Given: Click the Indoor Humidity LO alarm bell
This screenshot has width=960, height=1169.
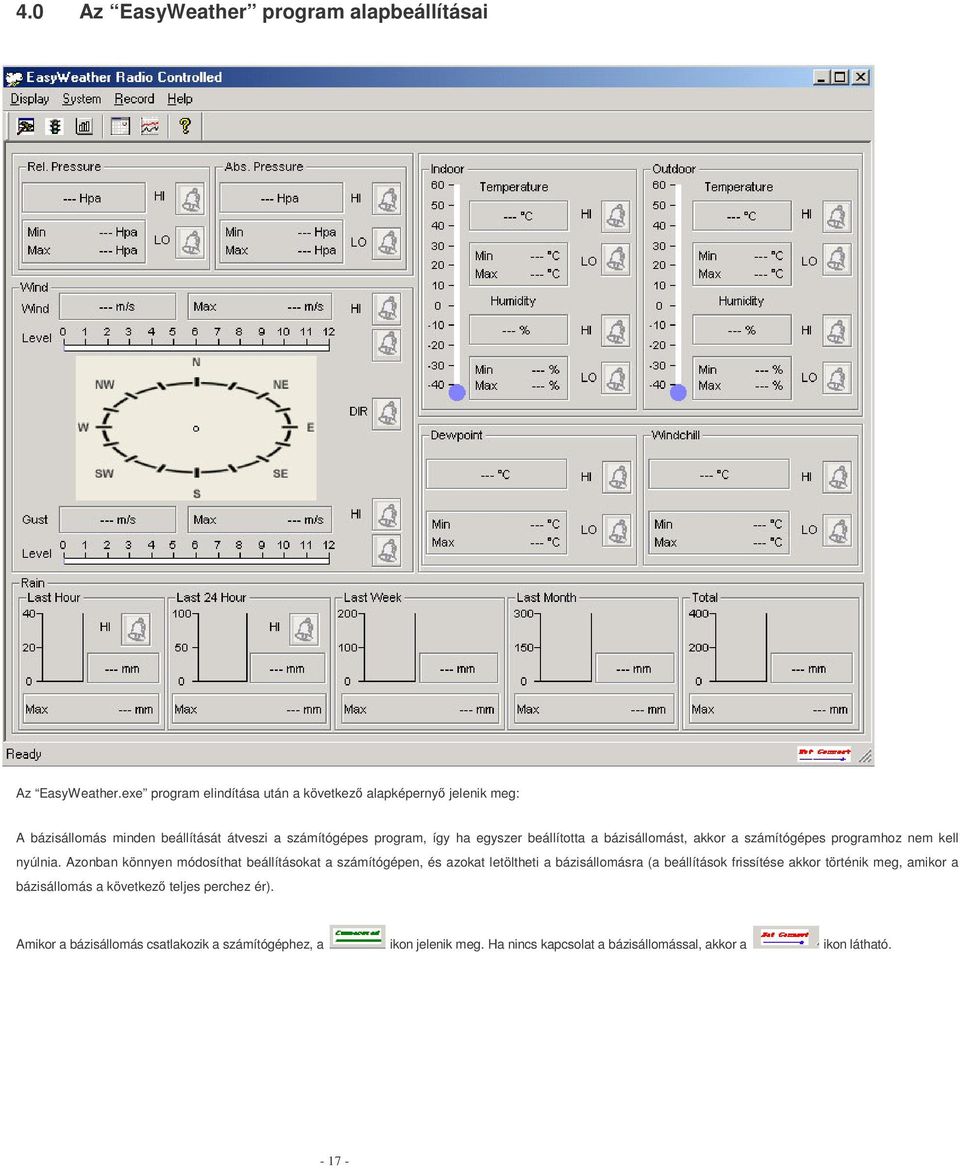Looking at the screenshot, I should (616, 379).
